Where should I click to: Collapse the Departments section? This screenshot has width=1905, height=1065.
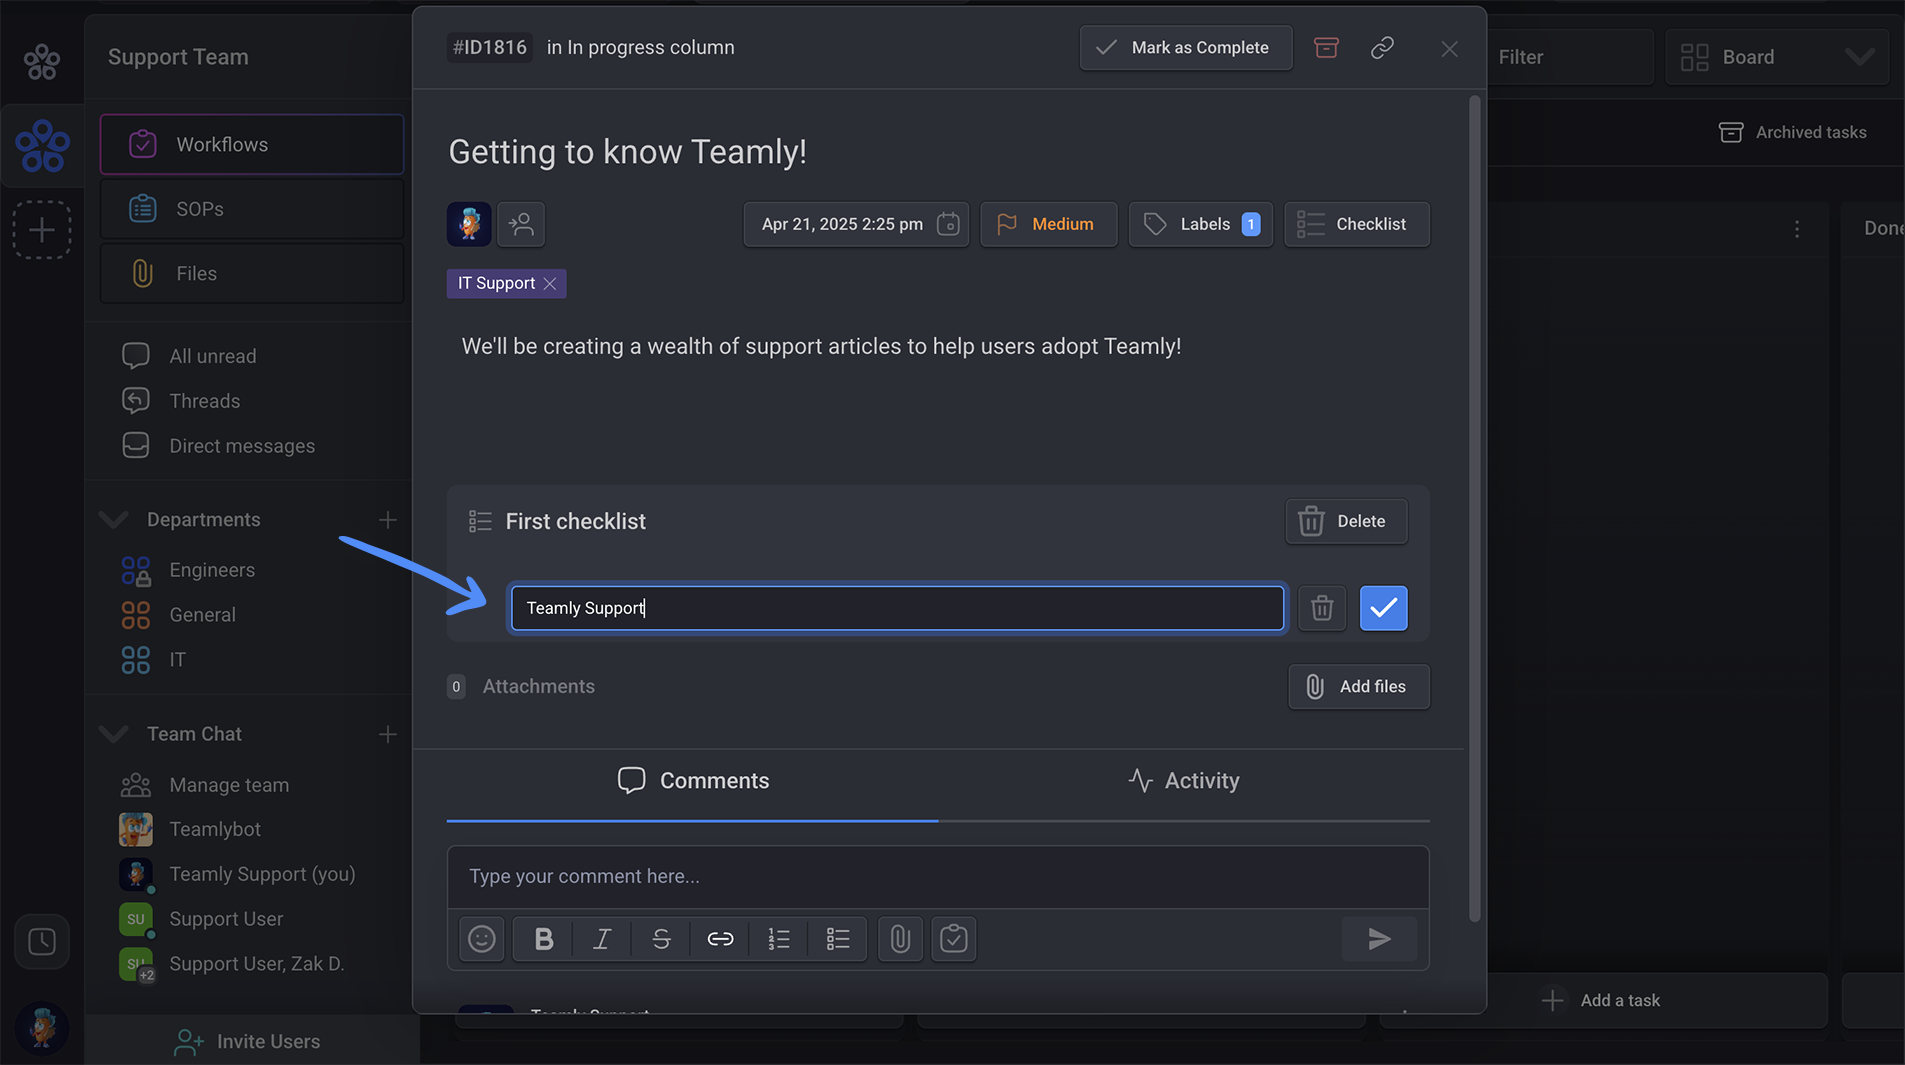coord(114,520)
